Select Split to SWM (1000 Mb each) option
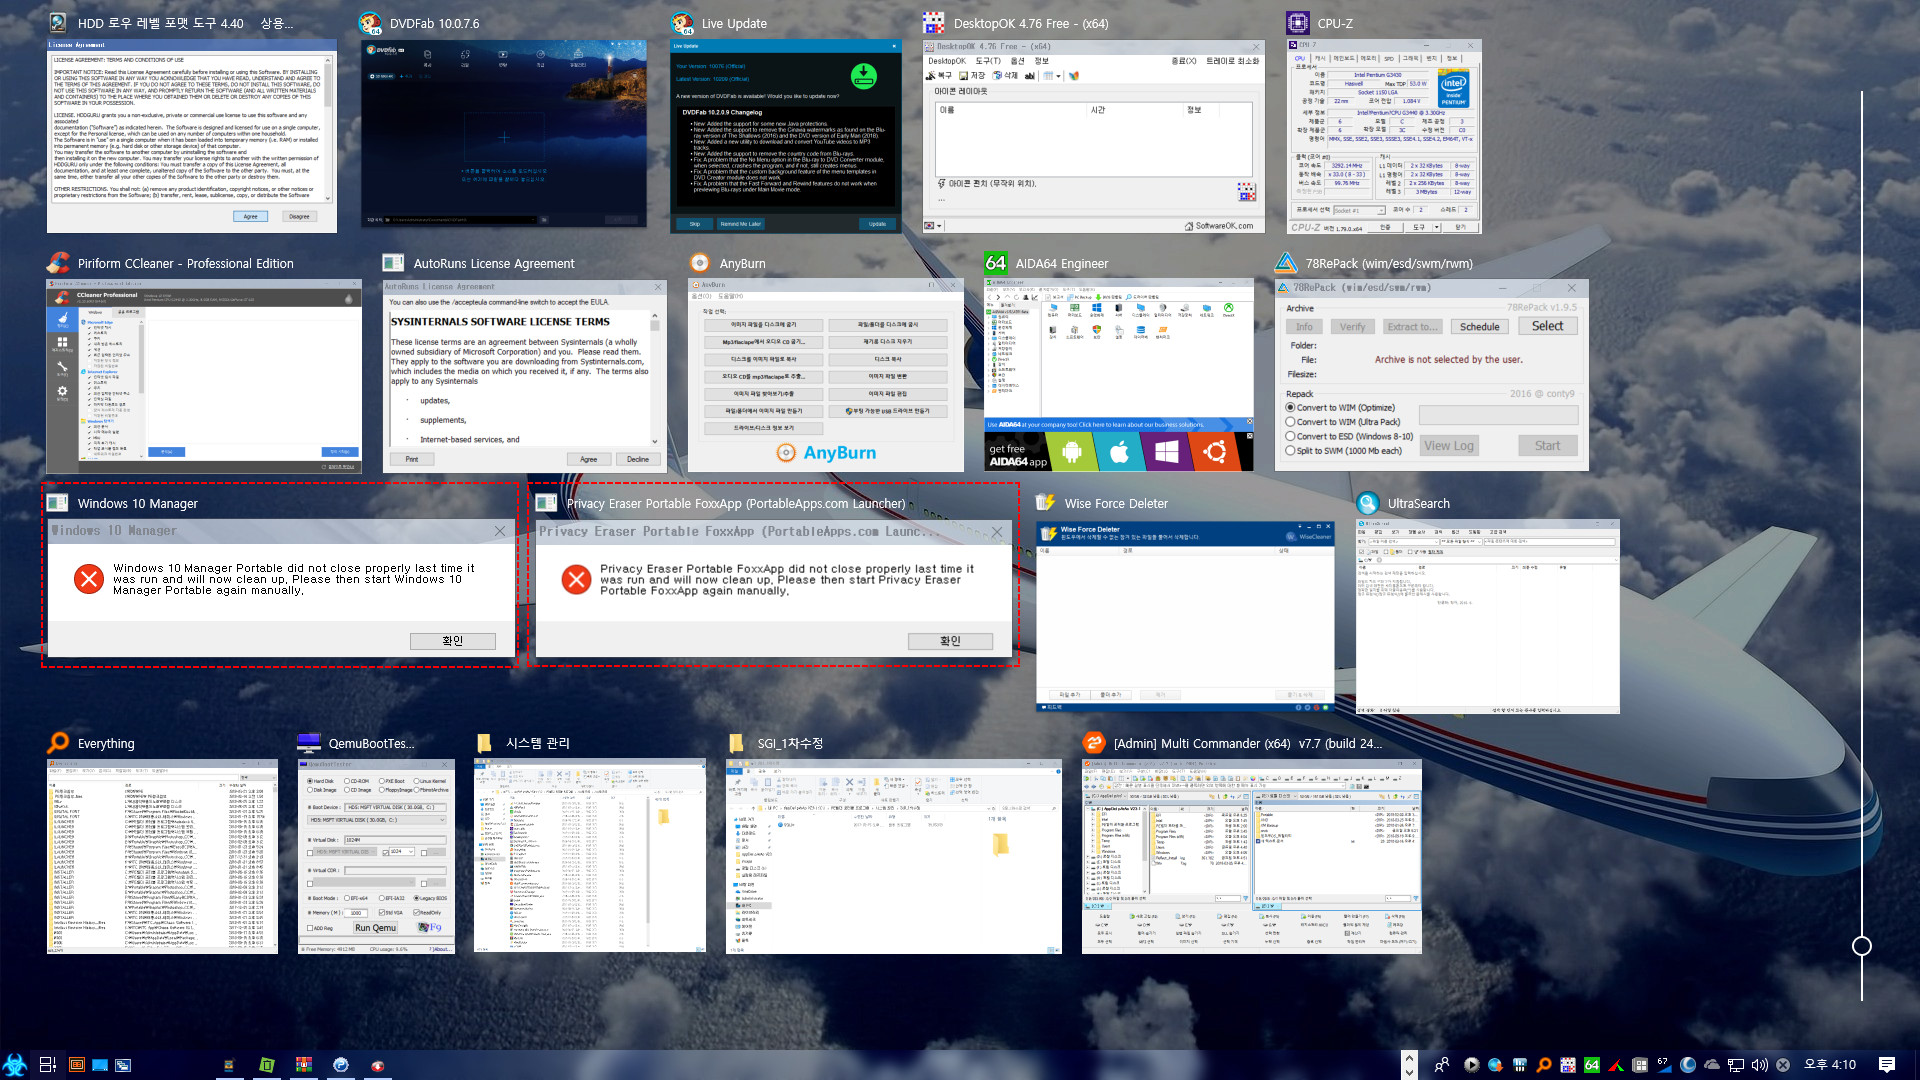The height and width of the screenshot is (1080, 1920). pyautogui.click(x=1343, y=451)
